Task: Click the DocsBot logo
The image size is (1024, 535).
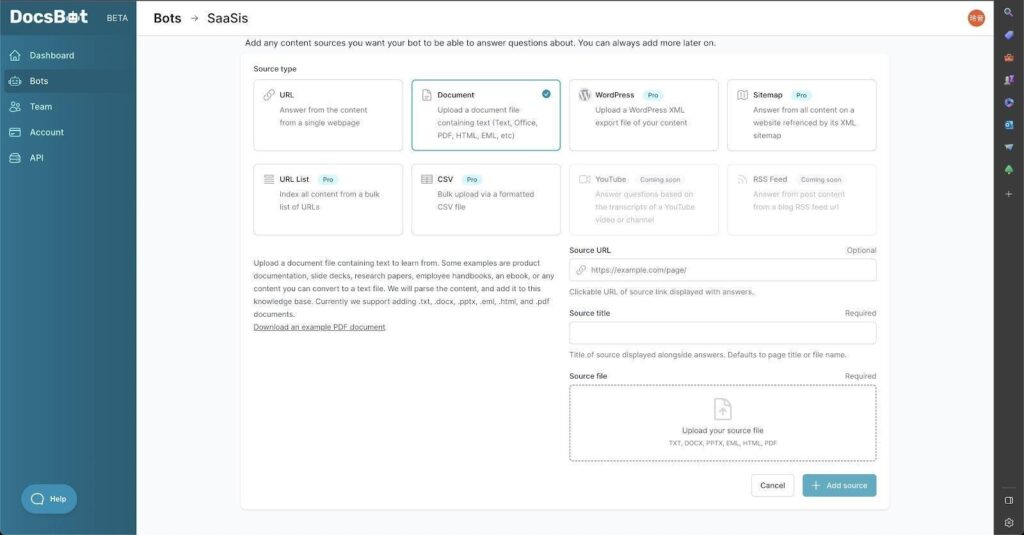Action: [x=49, y=17]
